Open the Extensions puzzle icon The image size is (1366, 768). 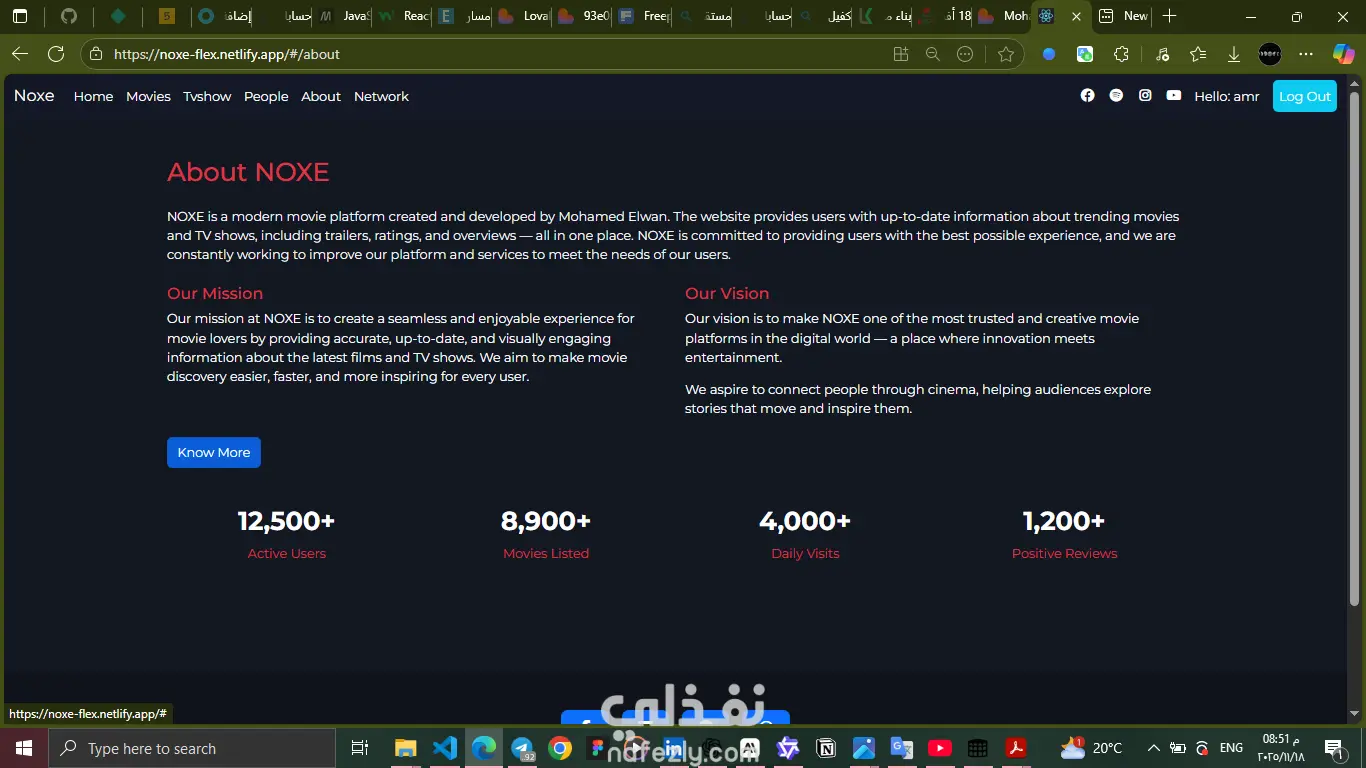(1121, 54)
